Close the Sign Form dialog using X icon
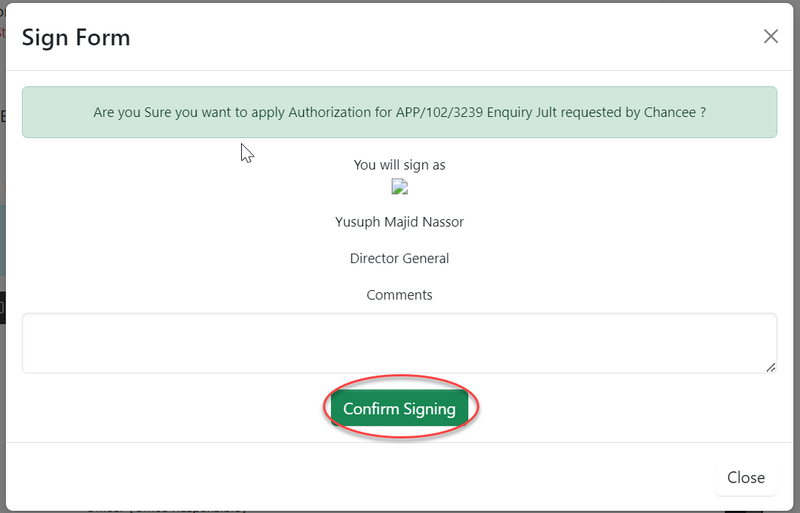This screenshot has height=513, width=800. 770,37
